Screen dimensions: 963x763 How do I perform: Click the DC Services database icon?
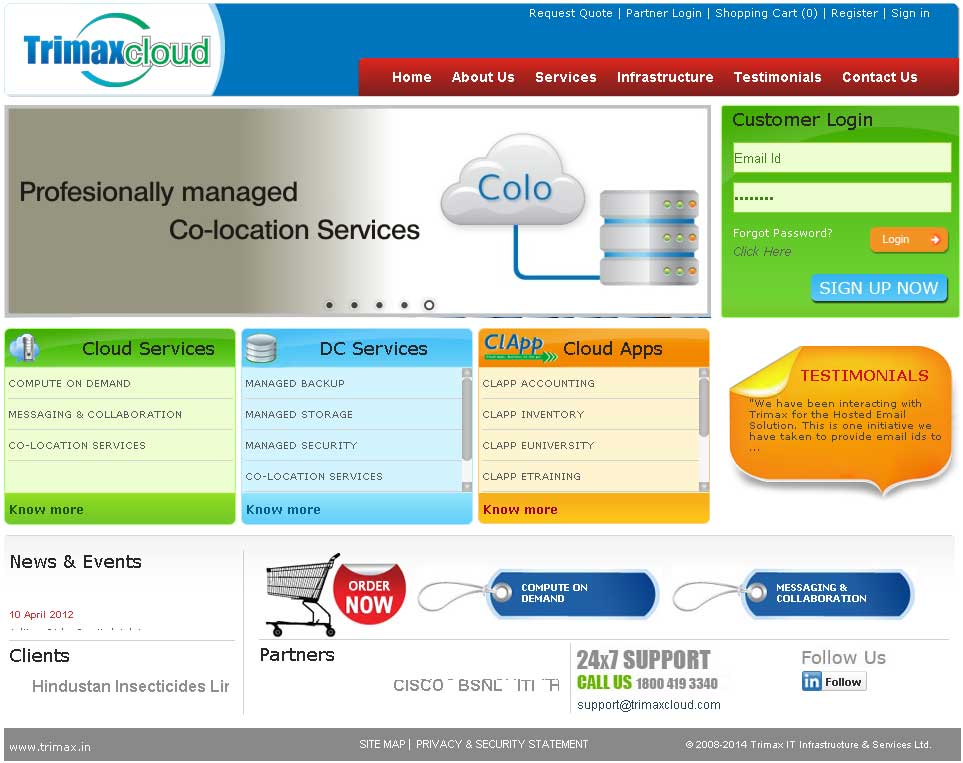tap(260, 348)
